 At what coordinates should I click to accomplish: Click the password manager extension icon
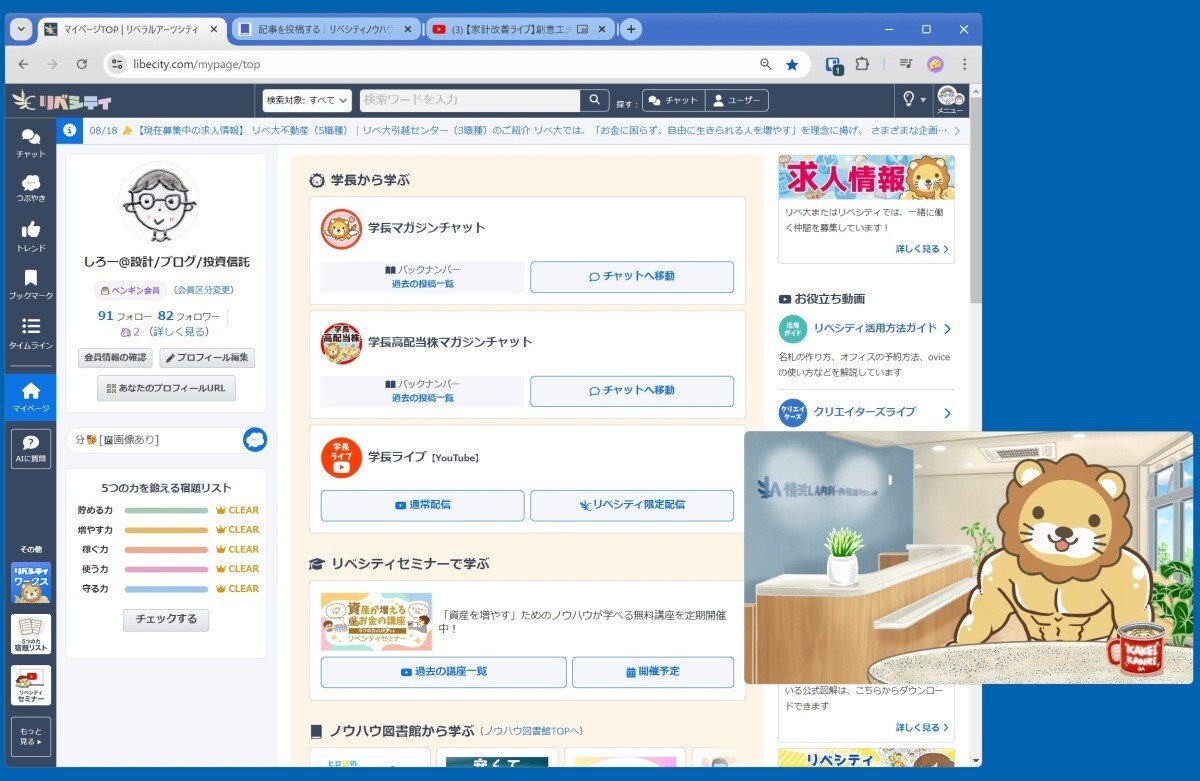click(x=833, y=65)
